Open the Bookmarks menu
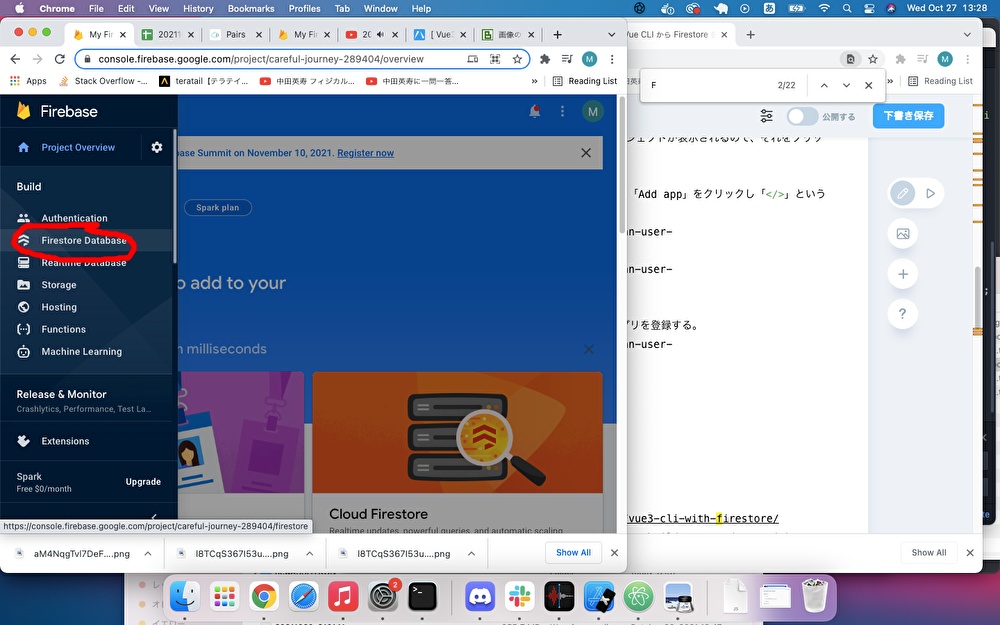This screenshot has width=1000, height=625. tap(251, 8)
